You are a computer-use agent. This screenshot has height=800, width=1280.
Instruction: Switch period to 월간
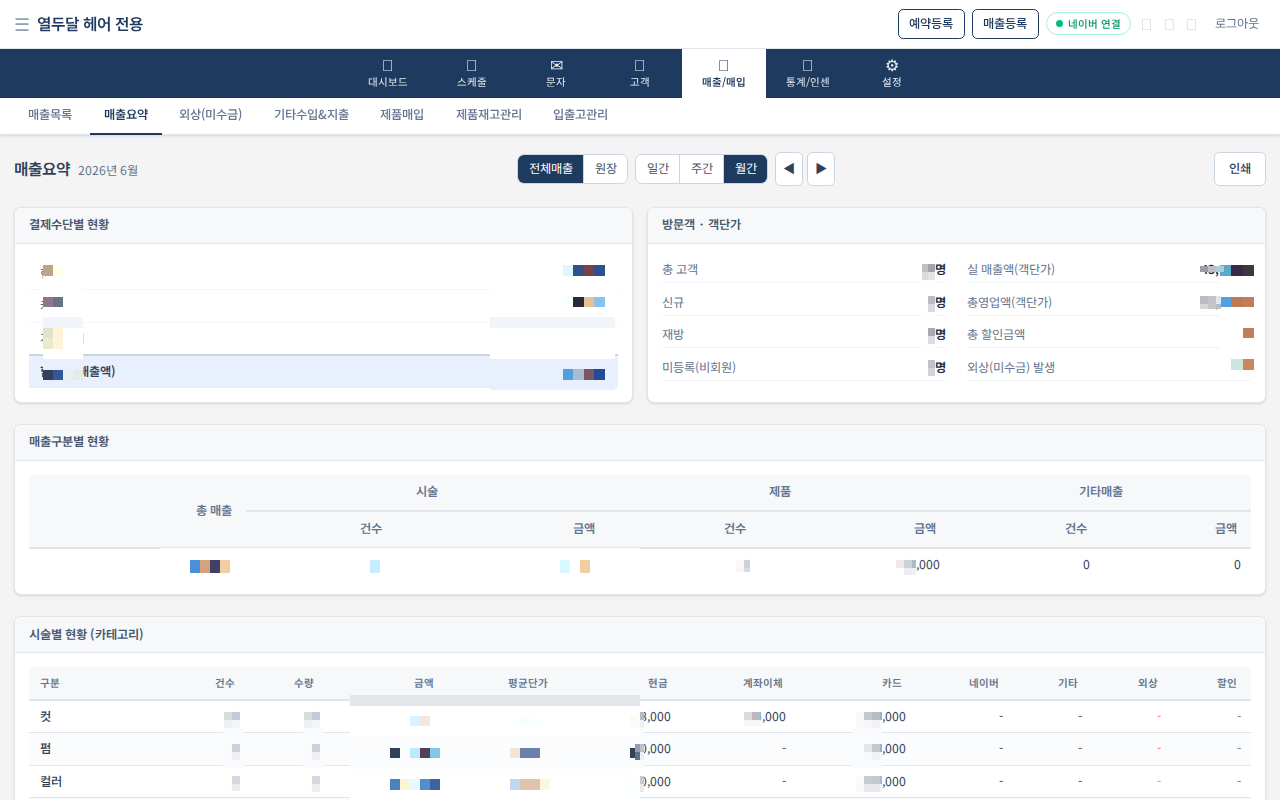[x=746, y=169]
